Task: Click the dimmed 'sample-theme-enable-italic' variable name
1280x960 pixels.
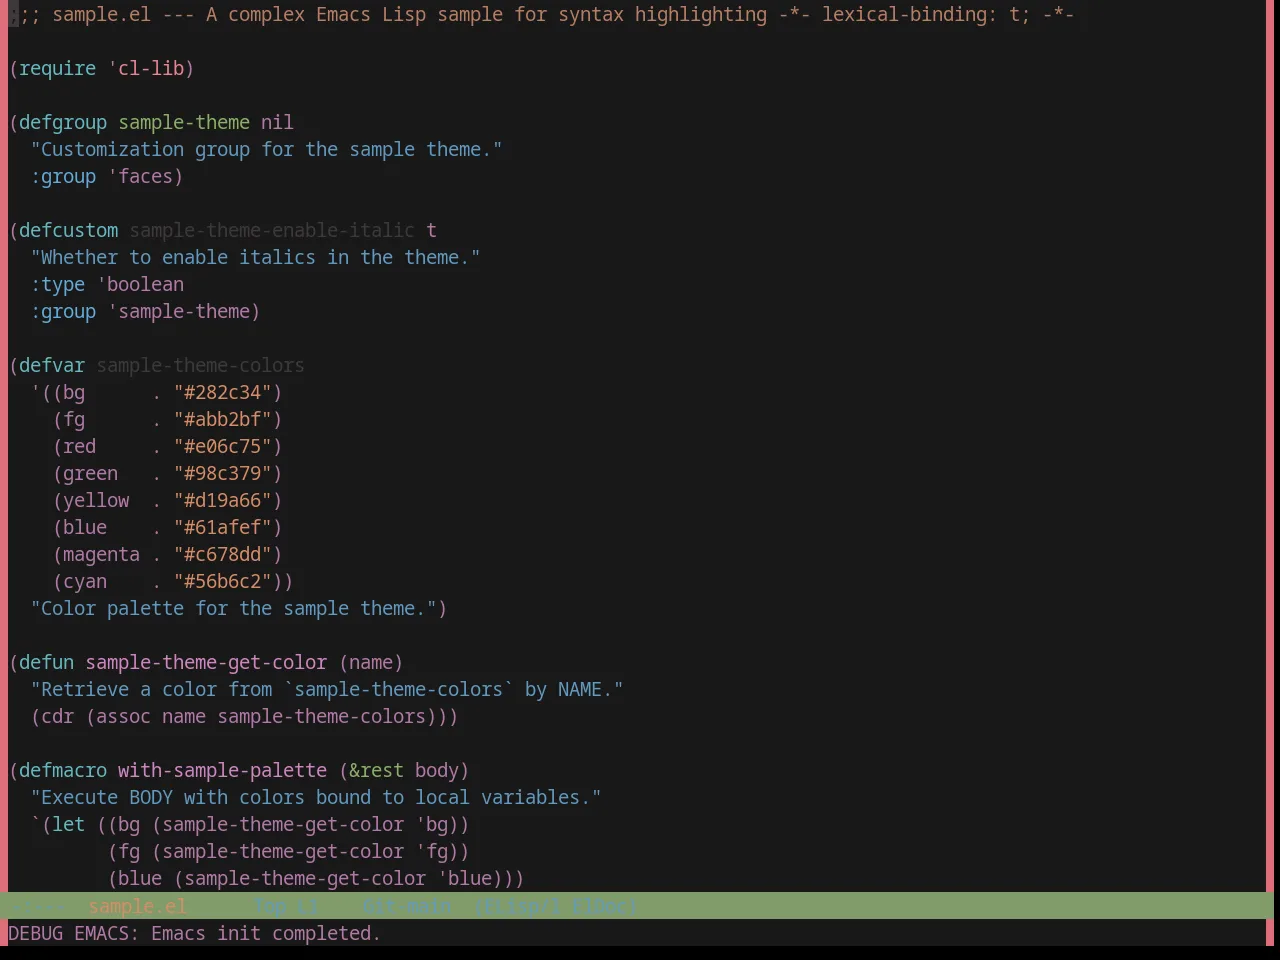Action: pyautogui.click(x=272, y=230)
